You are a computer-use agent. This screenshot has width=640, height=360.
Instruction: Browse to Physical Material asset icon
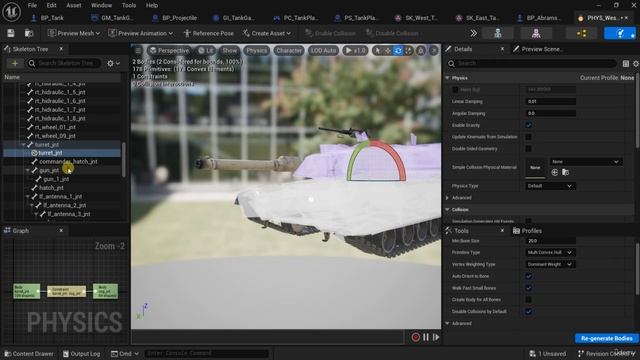tap(565, 172)
